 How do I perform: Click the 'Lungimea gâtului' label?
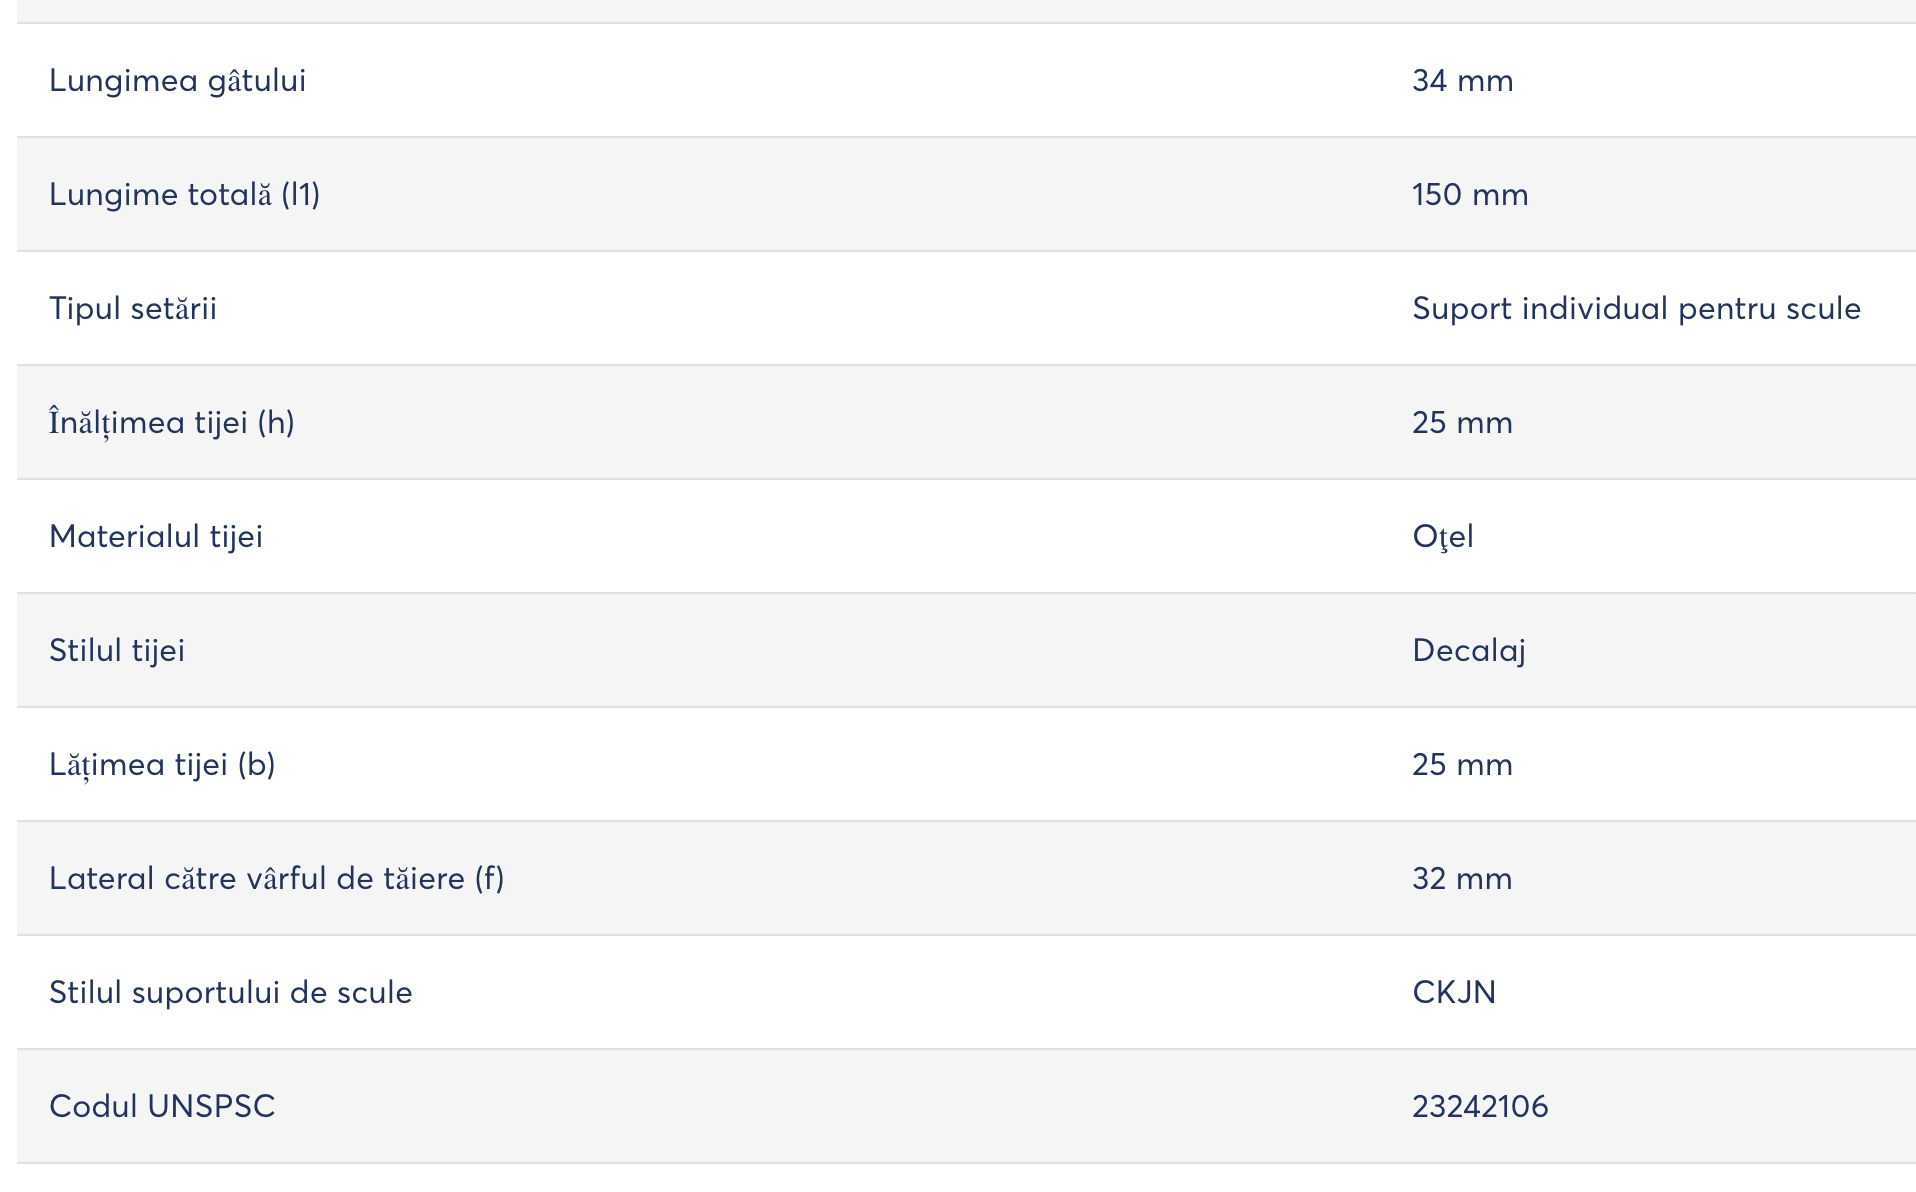click(177, 81)
